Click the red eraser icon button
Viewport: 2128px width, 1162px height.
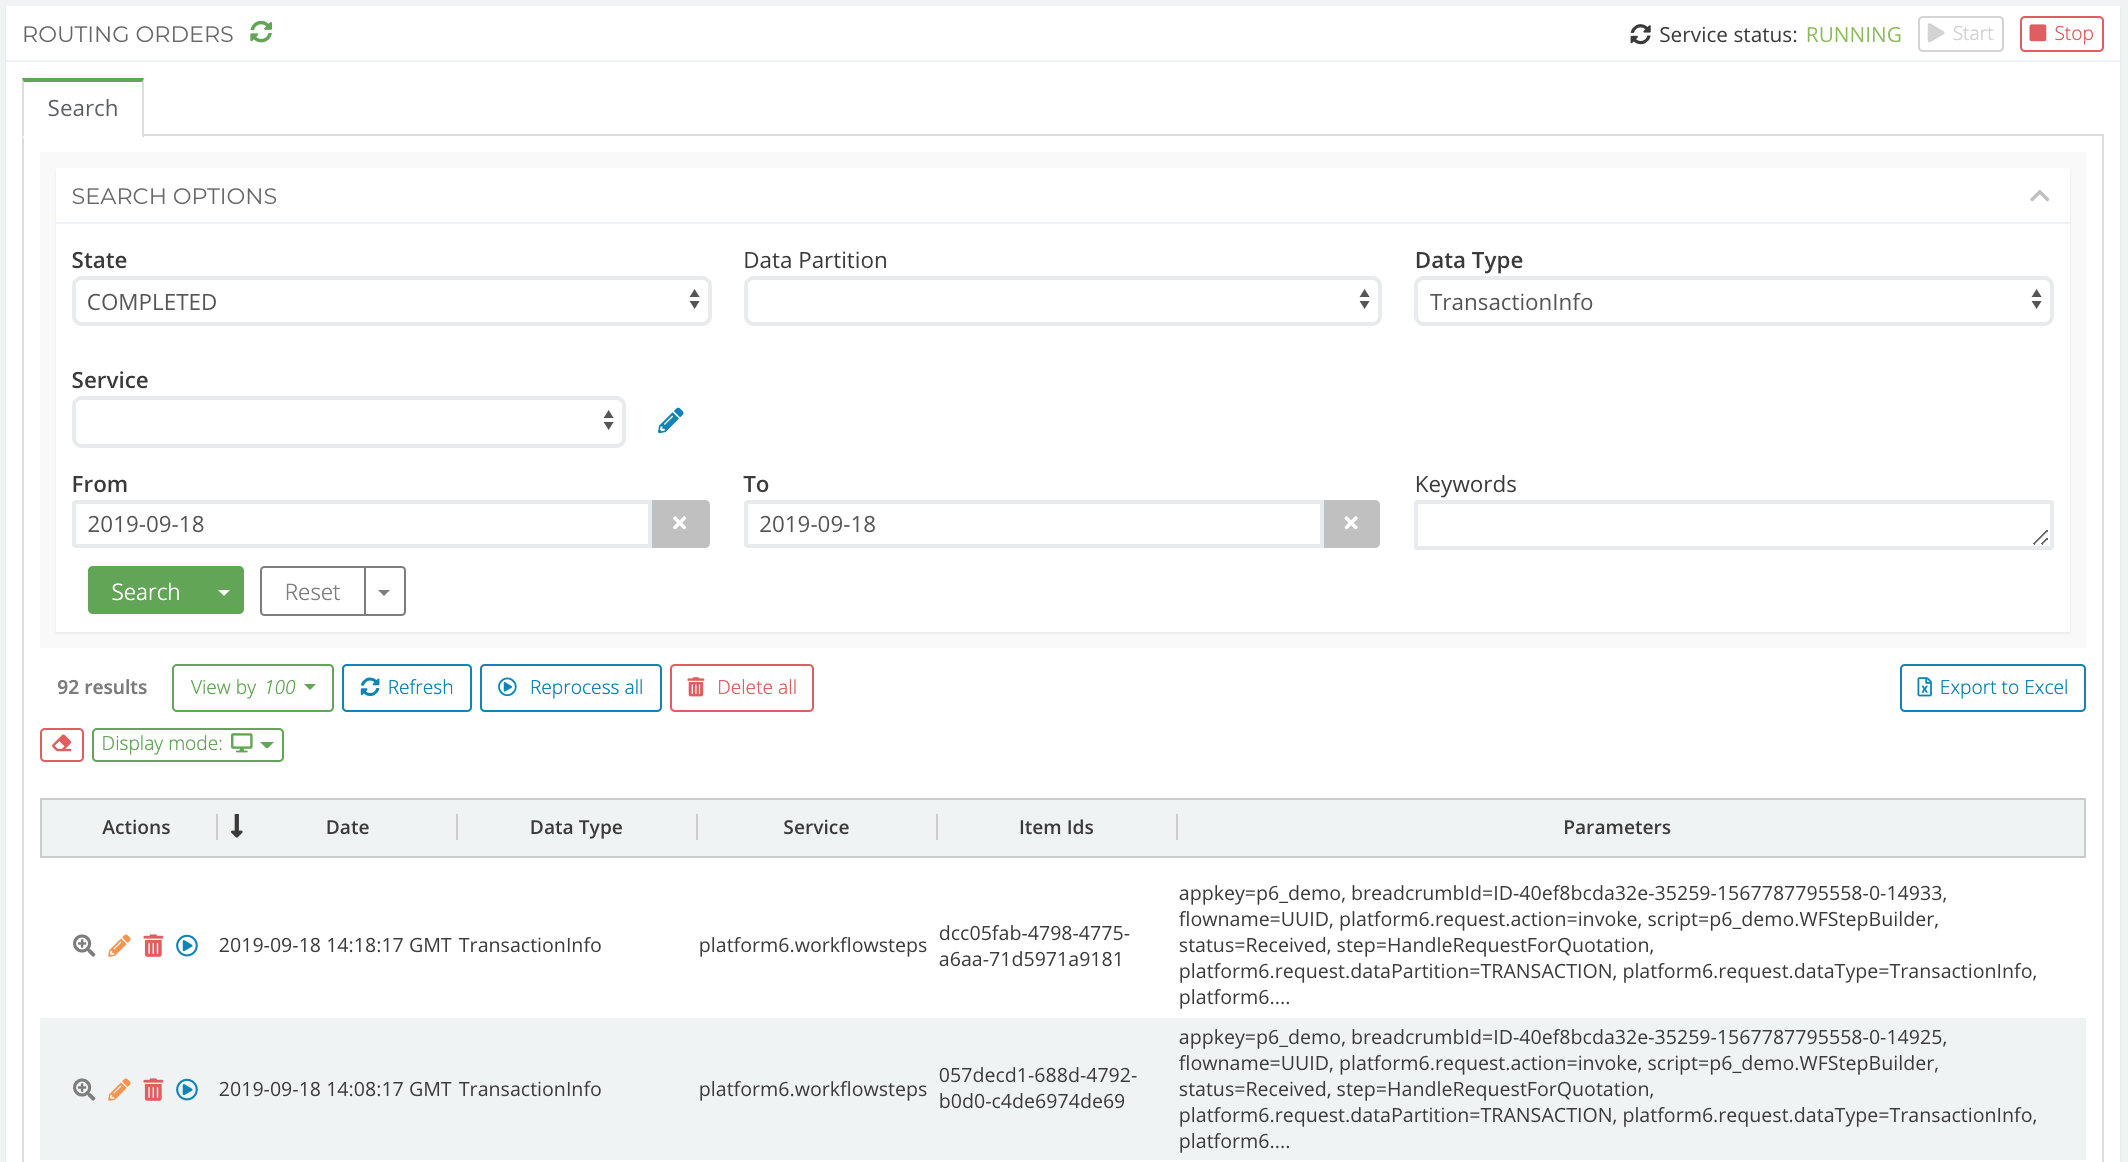62,744
